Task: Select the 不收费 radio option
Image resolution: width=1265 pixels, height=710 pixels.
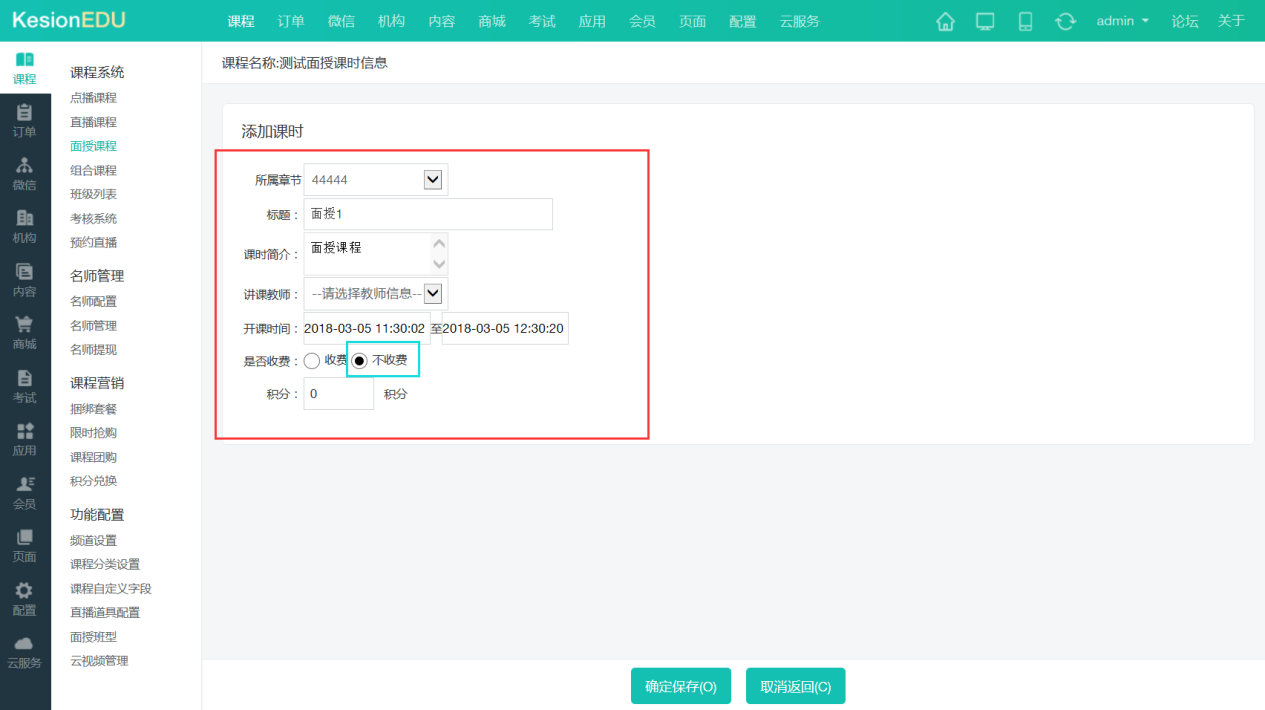Action: coord(360,361)
